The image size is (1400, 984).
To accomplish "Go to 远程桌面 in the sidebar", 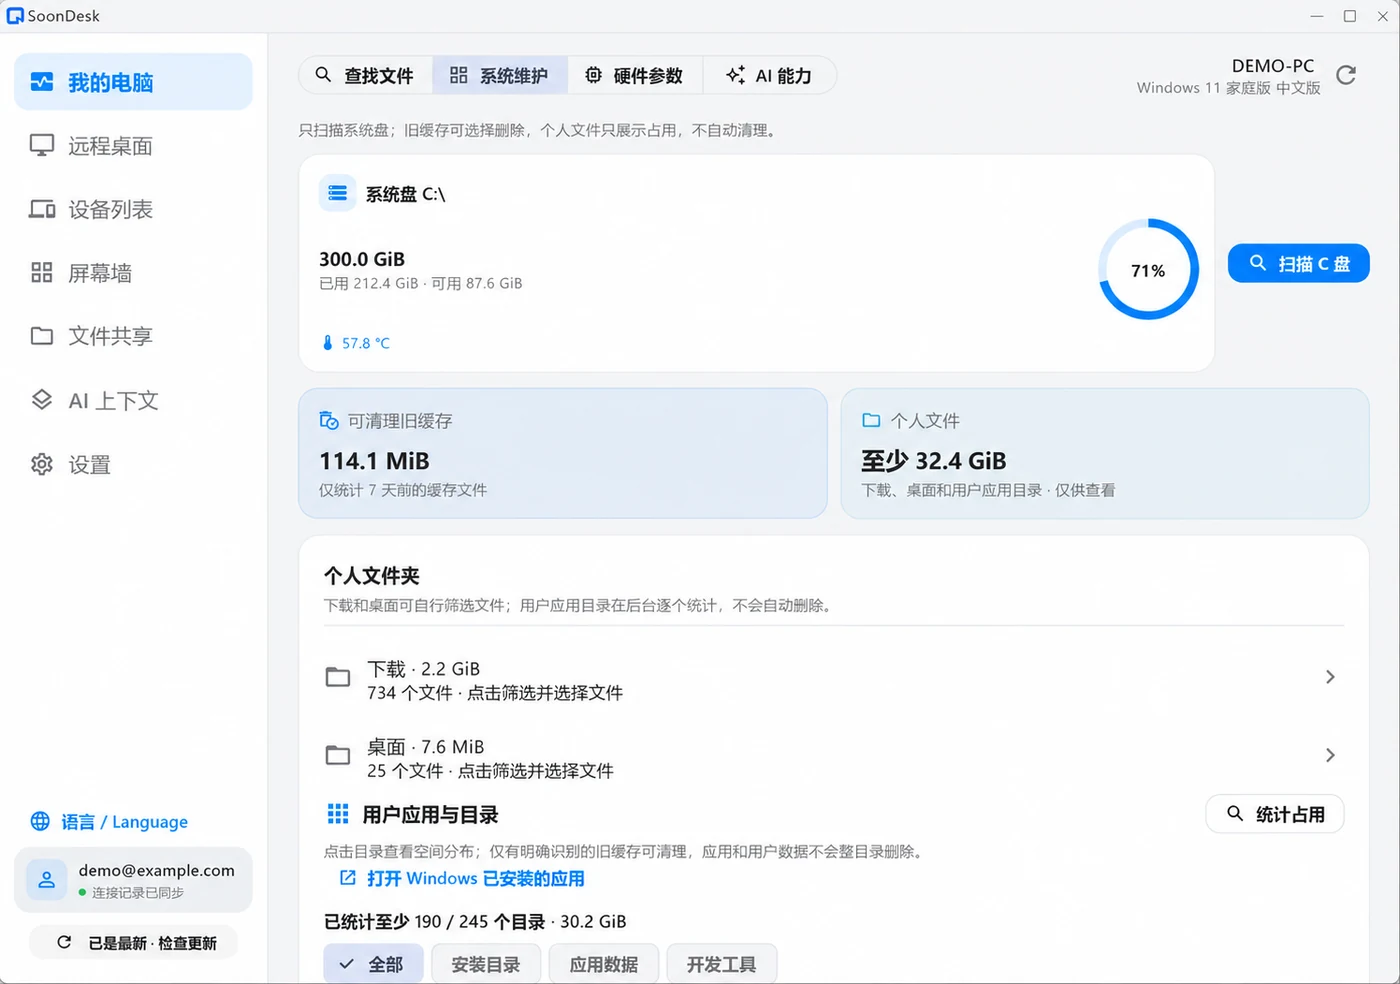I will (133, 146).
